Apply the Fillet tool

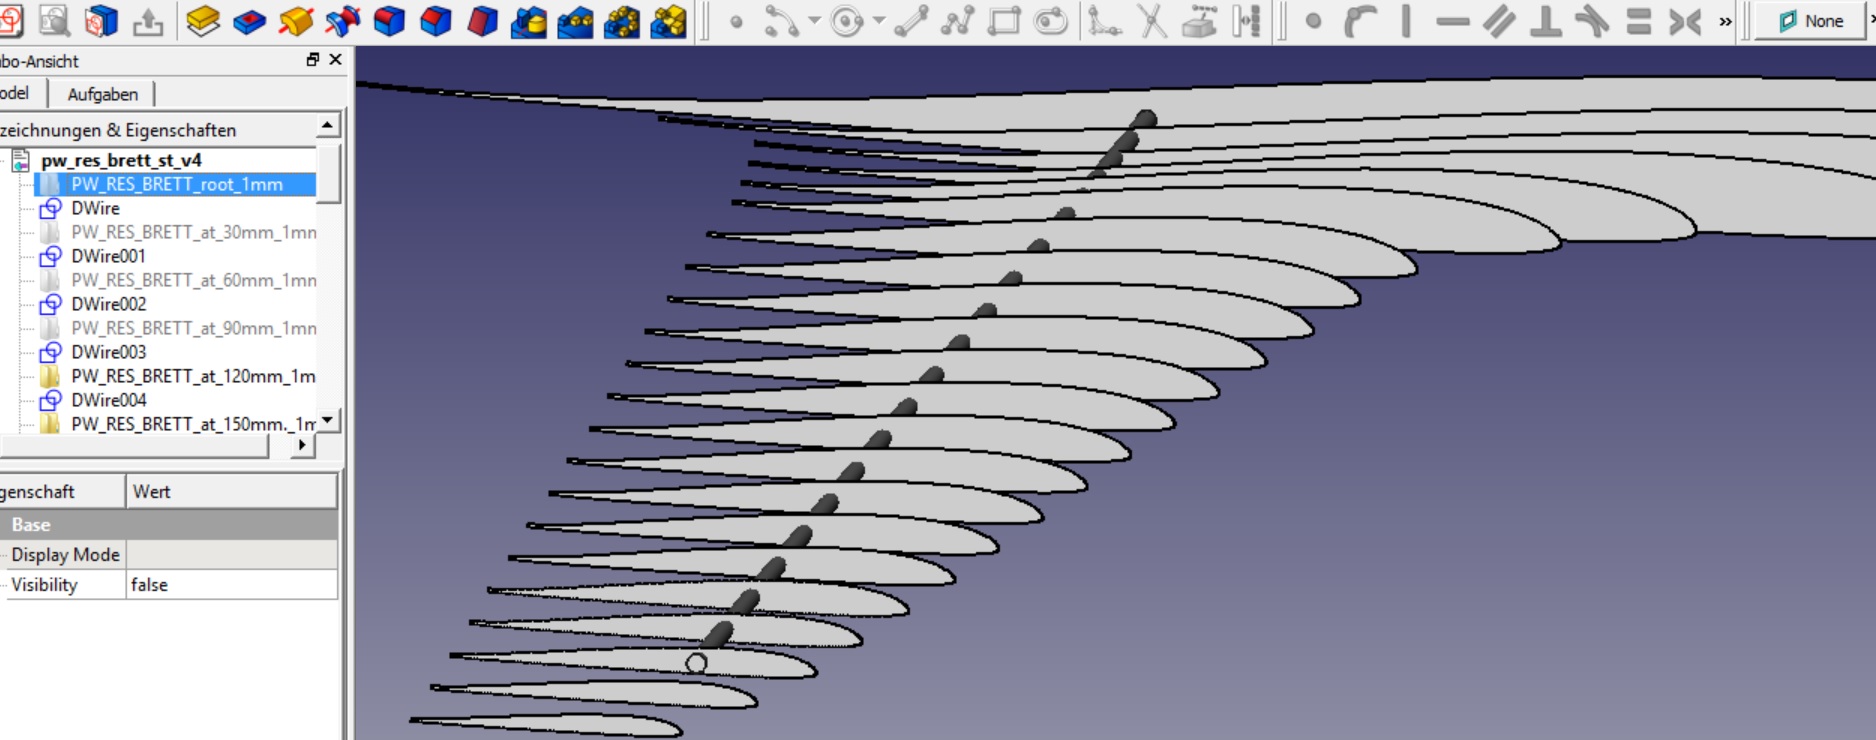point(389,21)
